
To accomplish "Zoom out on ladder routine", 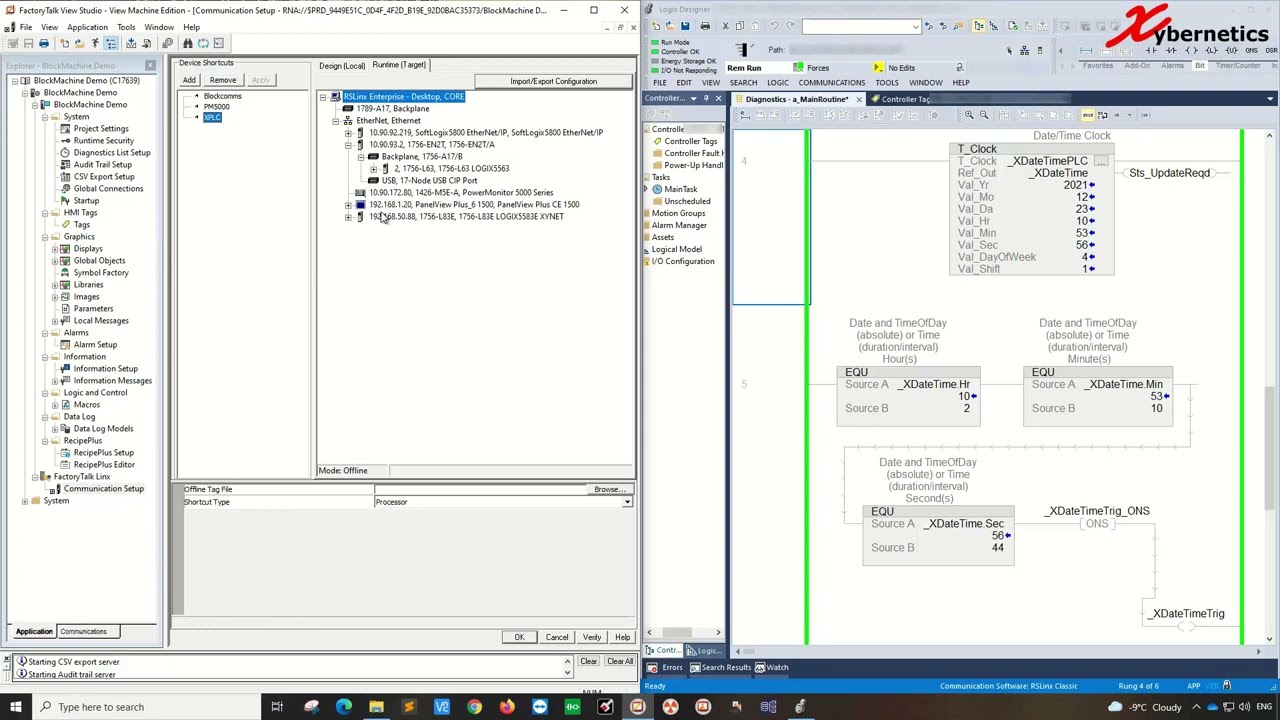I will [984, 115].
